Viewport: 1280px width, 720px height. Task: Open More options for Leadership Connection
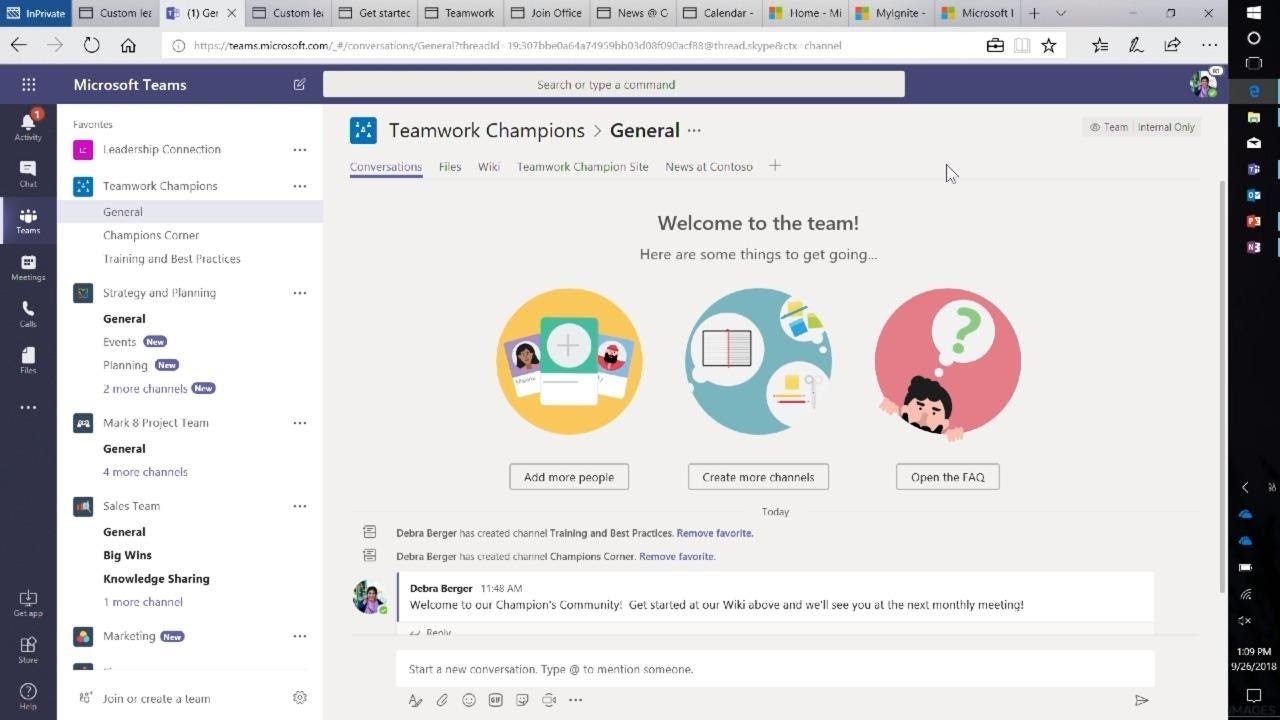[299, 150]
